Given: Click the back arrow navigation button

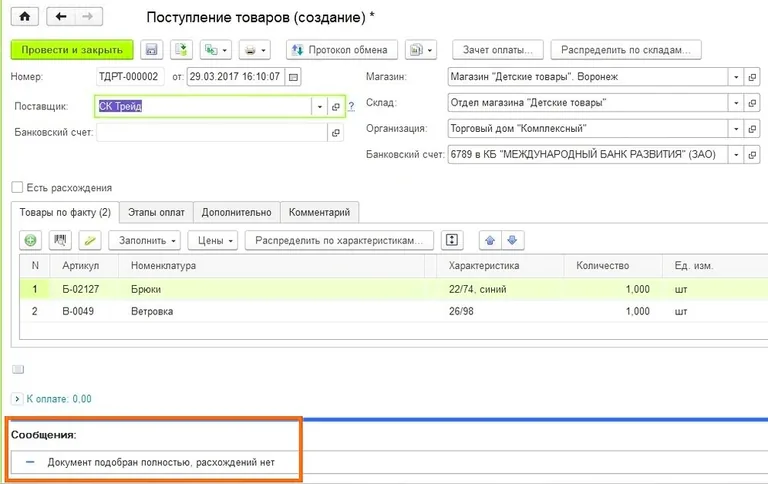Looking at the screenshot, I should tap(61, 16).
